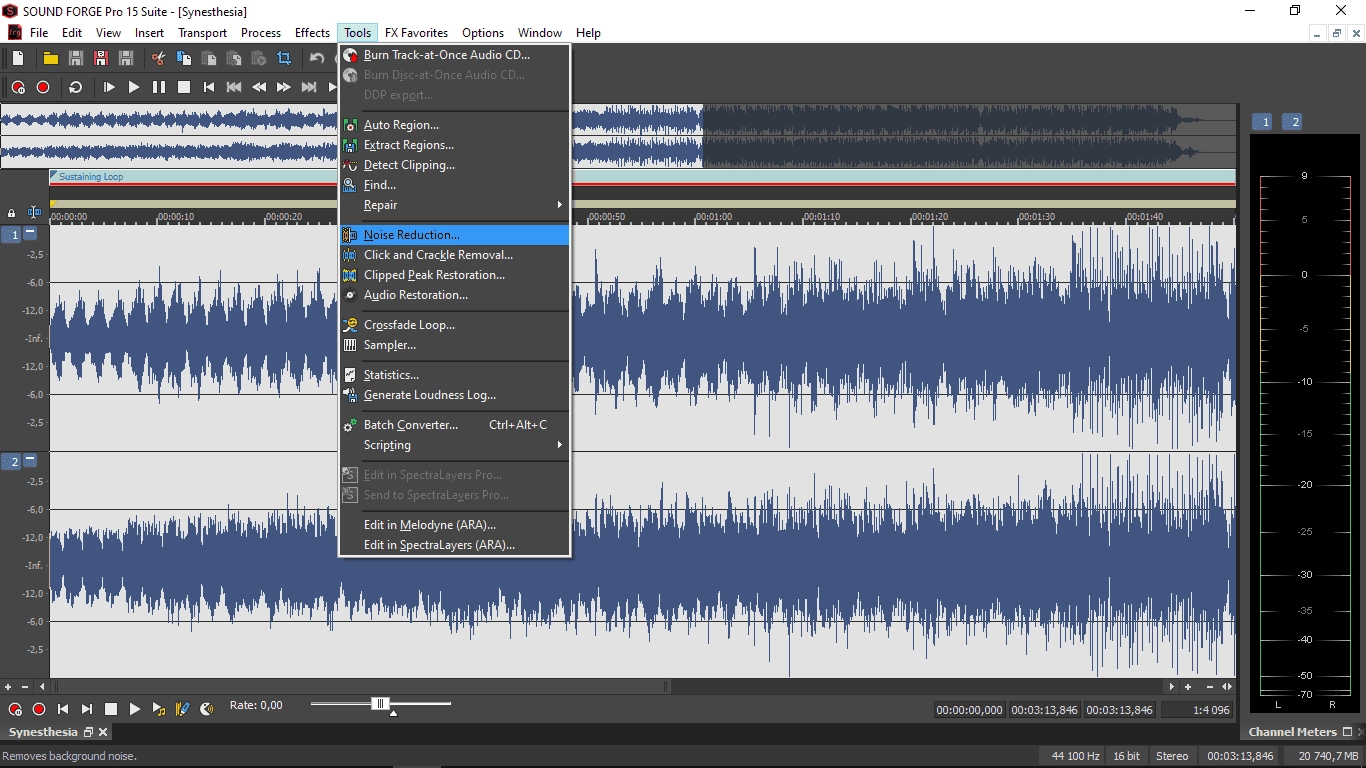This screenshot has height=768, width=1366.
Task: Open the Effects menu
Action: pos(312,33)
